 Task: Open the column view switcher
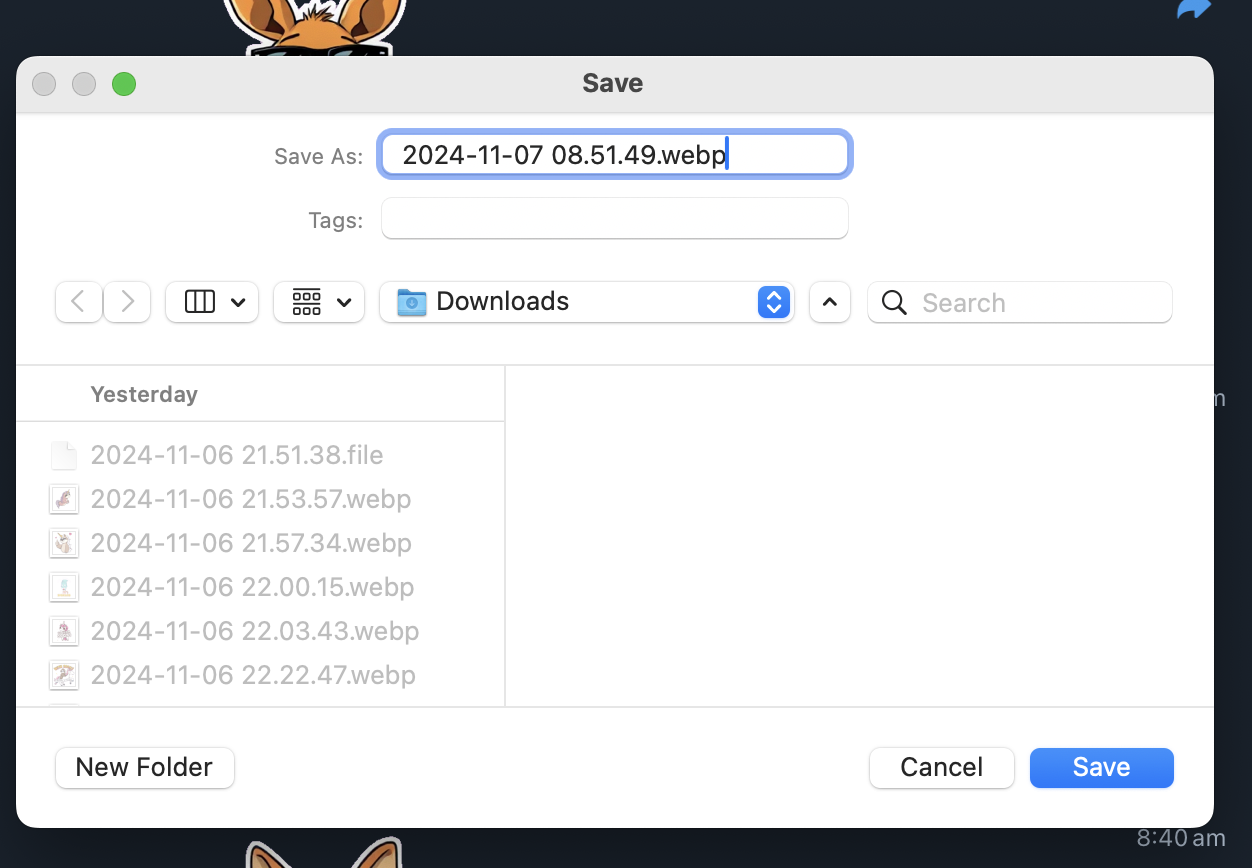212,302
